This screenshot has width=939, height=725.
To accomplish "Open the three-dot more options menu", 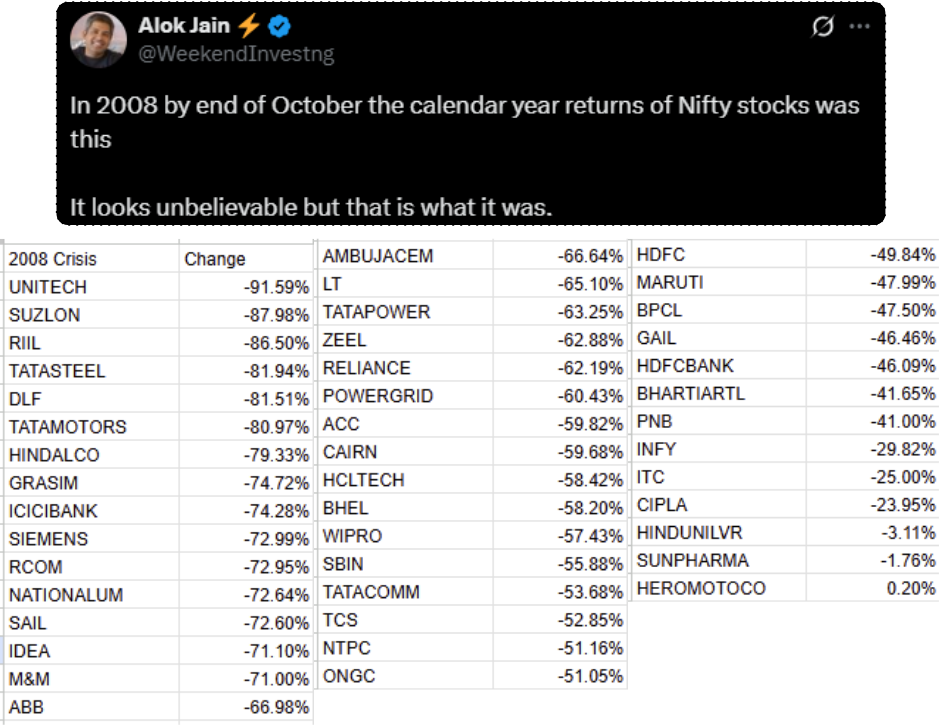I will click(x=859, y=27).
